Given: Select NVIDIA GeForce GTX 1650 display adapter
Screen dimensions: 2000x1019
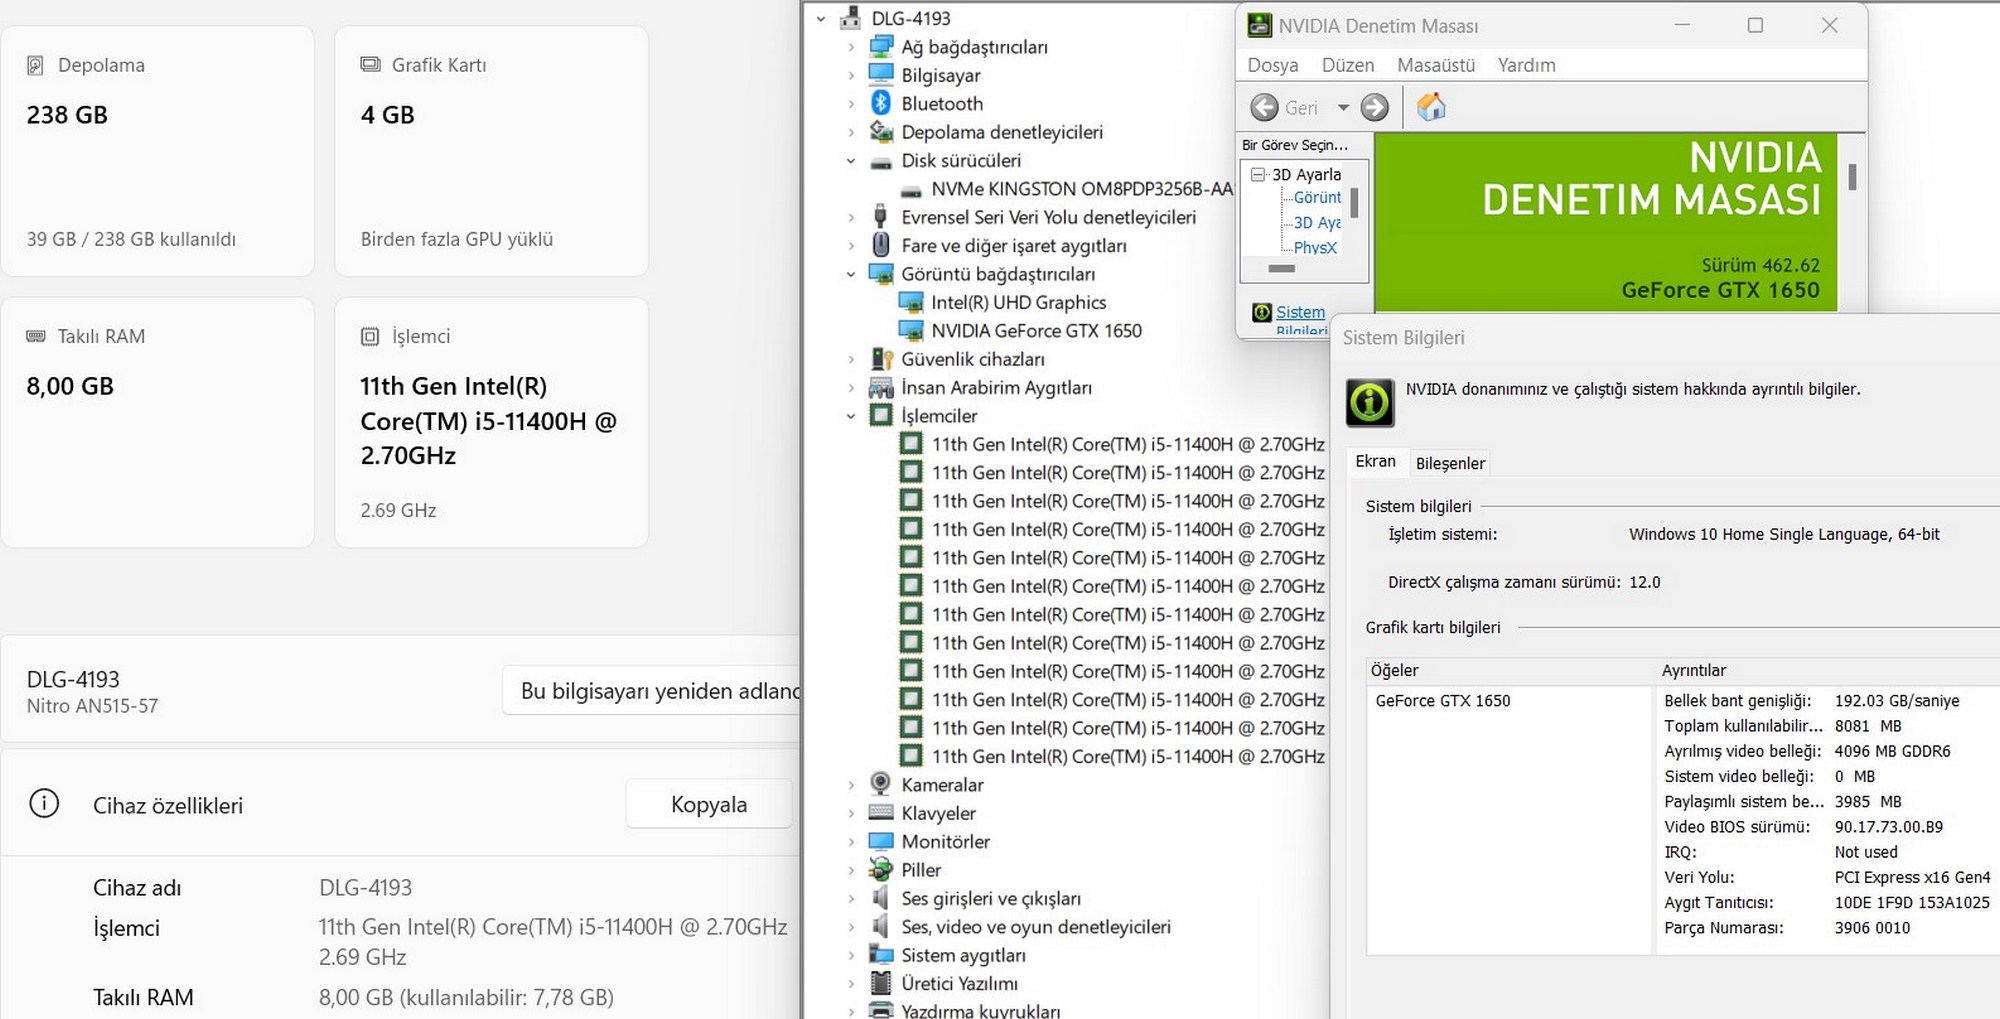Looking at the screenshot, I should point(1035,331).
